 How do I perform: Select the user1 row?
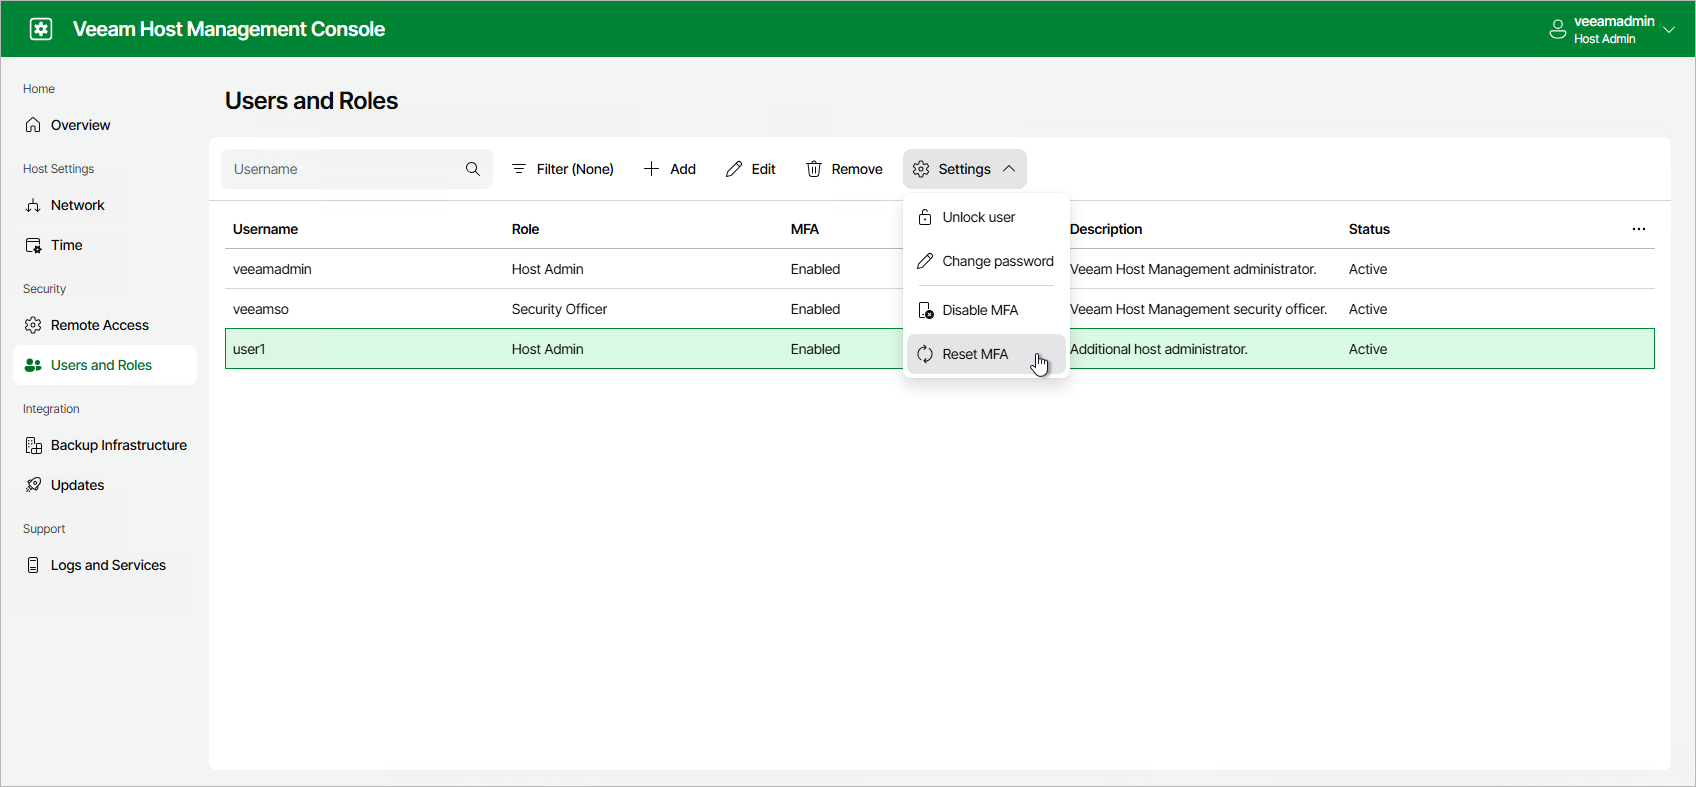pos(940,349)
